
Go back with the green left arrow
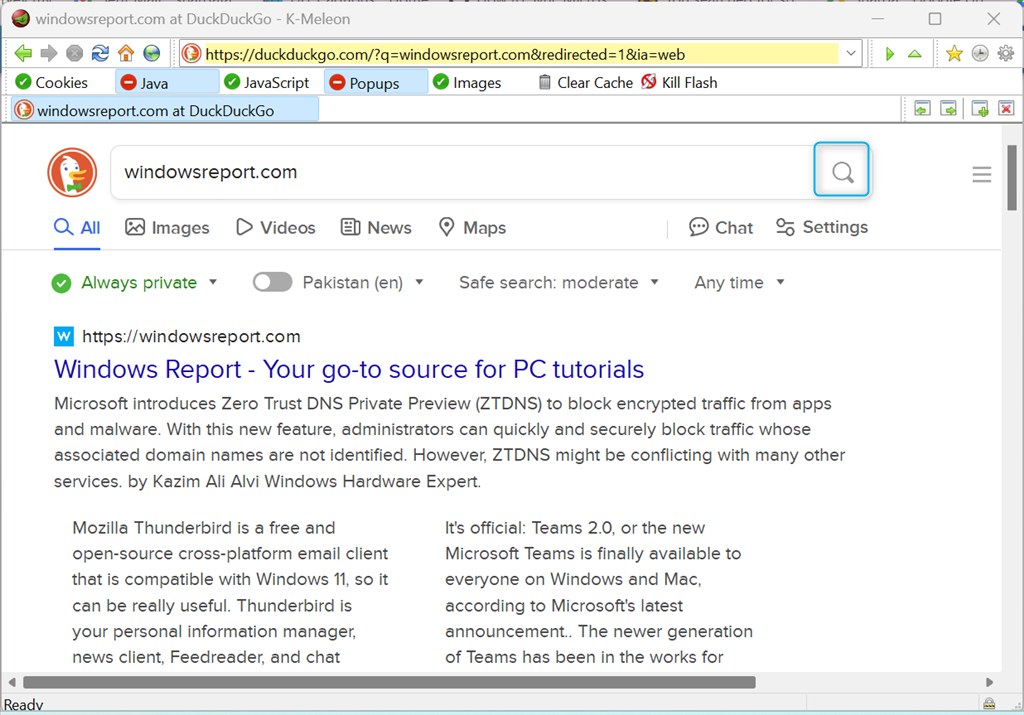coord(23,53)
